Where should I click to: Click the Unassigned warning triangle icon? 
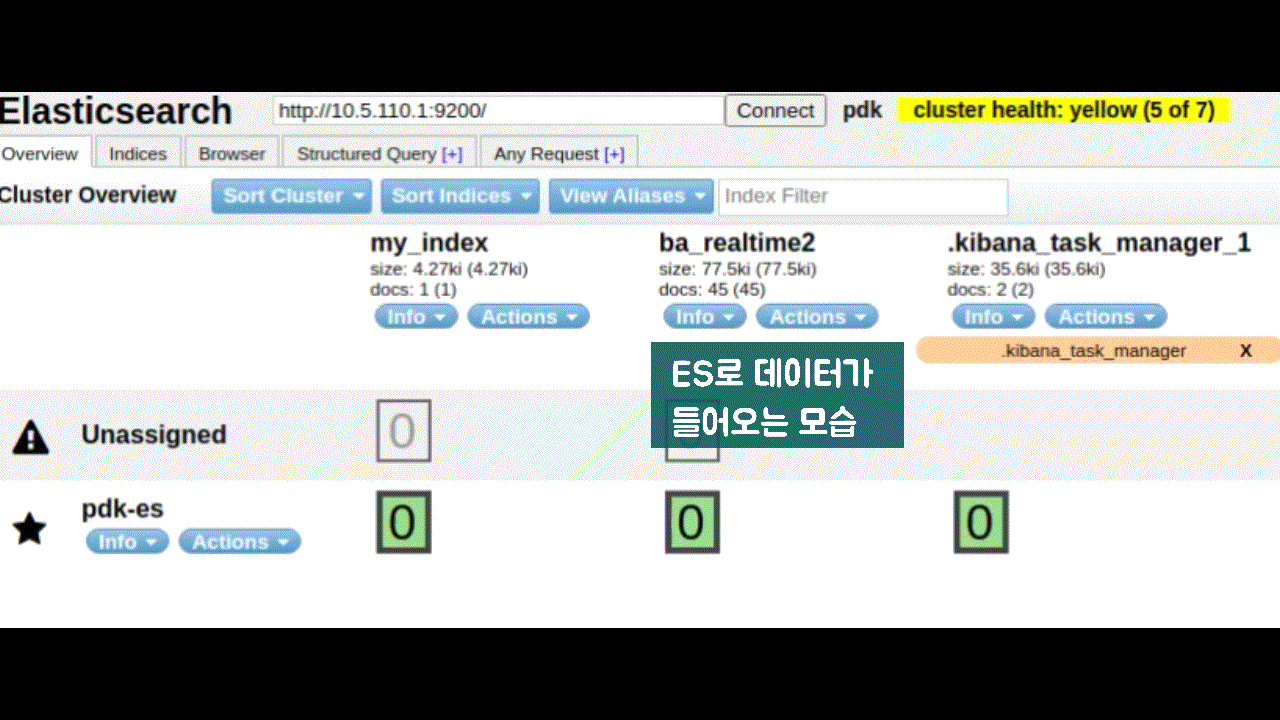click(31, 436)
